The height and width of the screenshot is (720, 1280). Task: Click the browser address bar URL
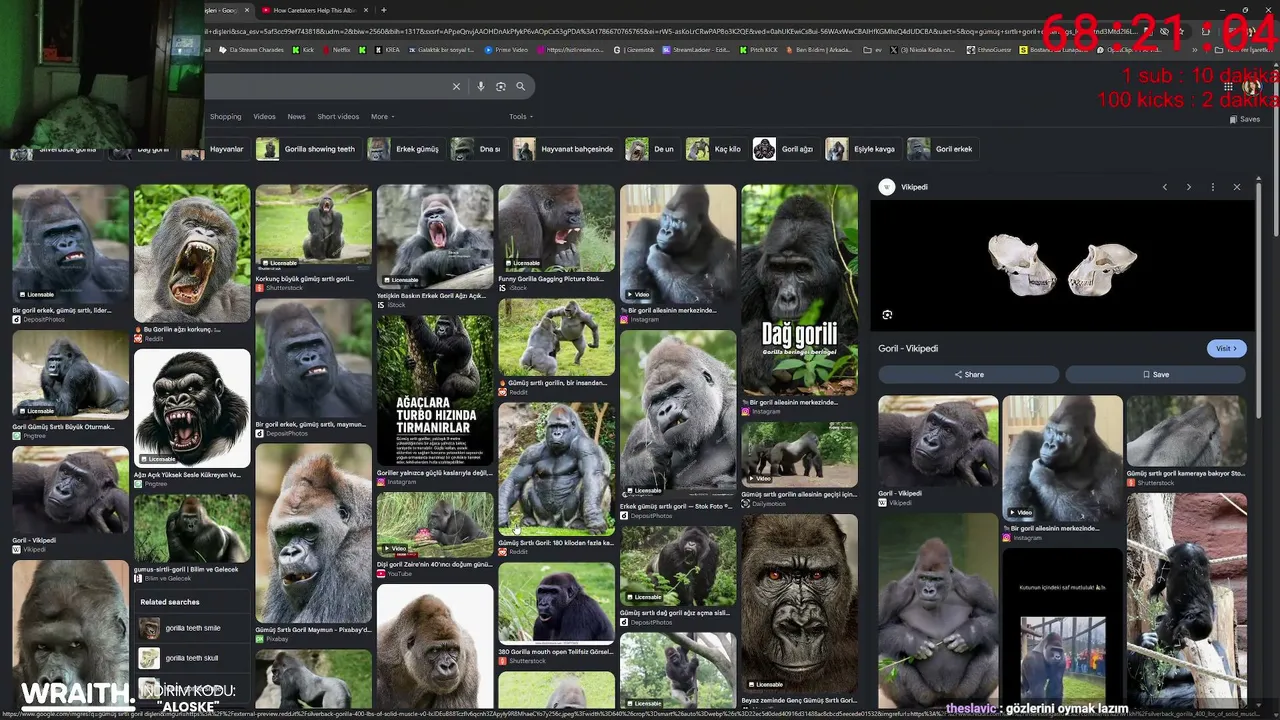(670, 31)
